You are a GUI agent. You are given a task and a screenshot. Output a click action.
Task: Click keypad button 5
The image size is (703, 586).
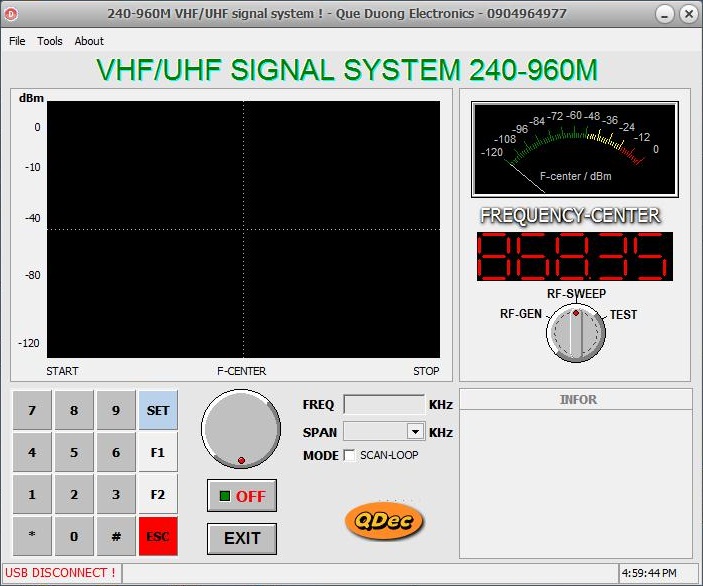pos(74,452)
